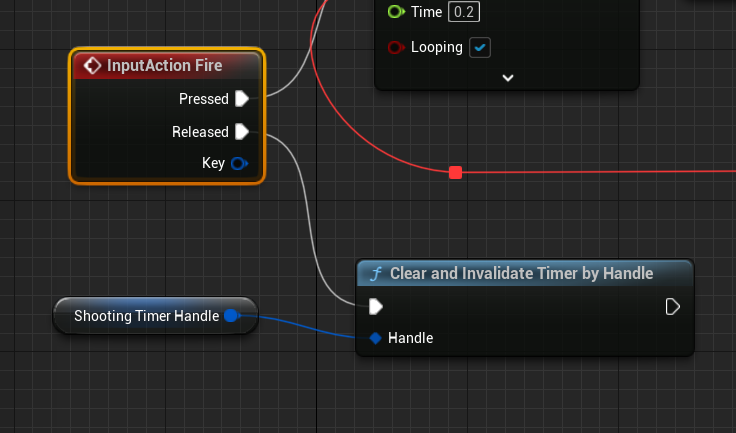736x433 pixels.
Task: Click Clear Timer node output execution pin
Action: [x=673, y=307]
